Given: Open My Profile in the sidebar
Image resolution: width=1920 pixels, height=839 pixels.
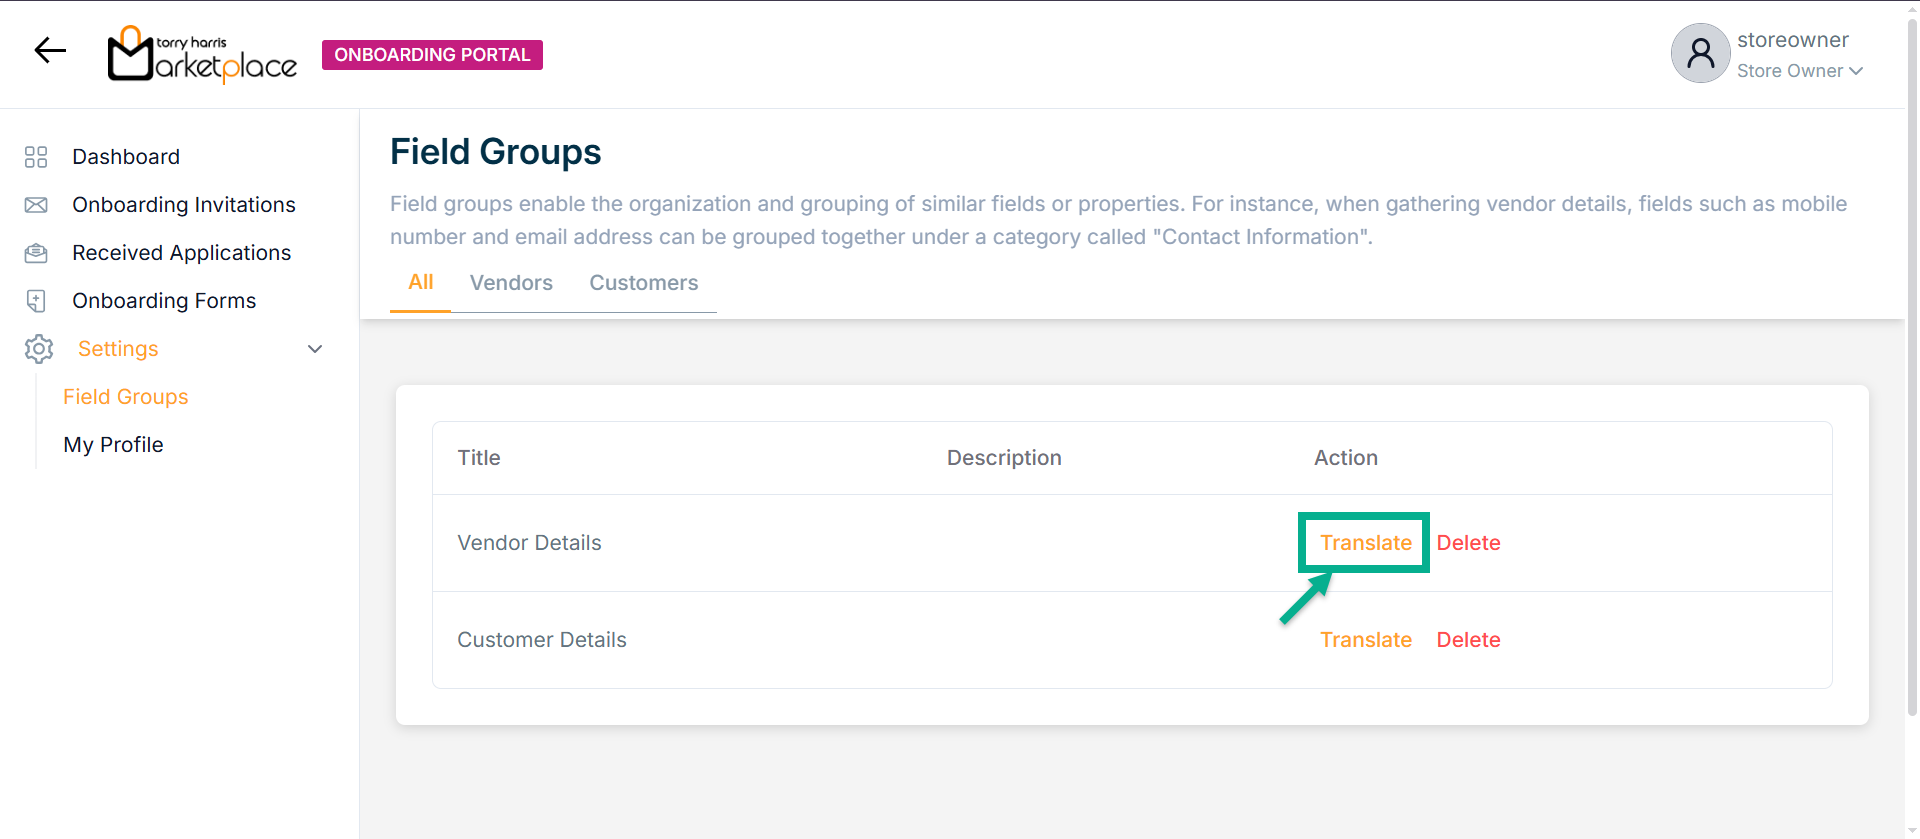Looking at the screenshot, I should pos(113,445).
